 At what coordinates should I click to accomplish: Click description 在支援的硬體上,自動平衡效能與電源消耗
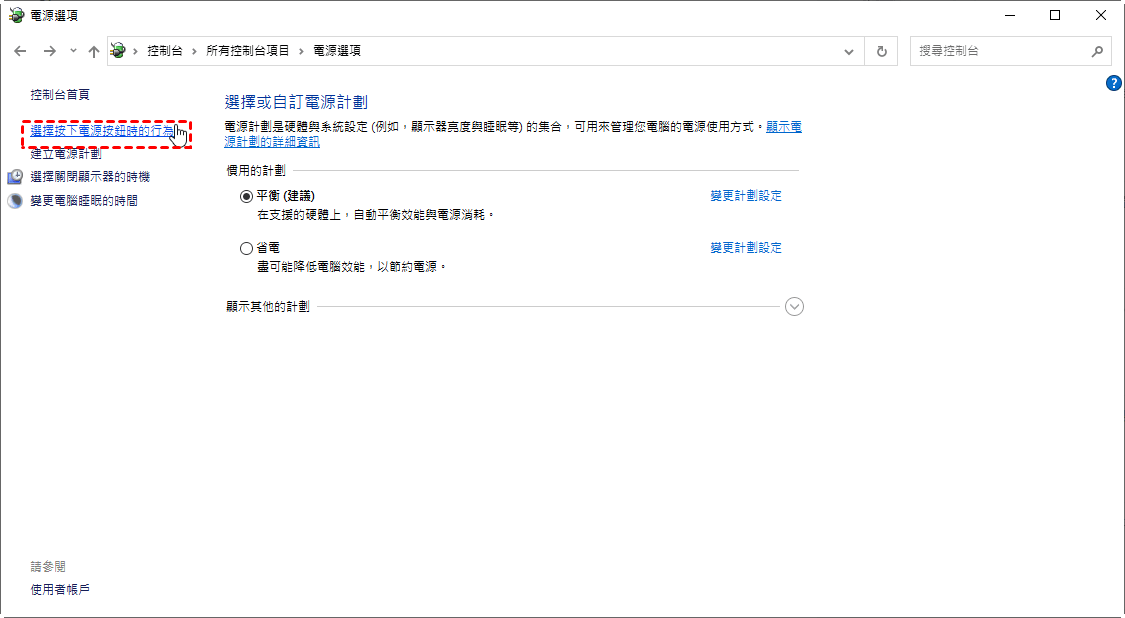click(377, 215)
